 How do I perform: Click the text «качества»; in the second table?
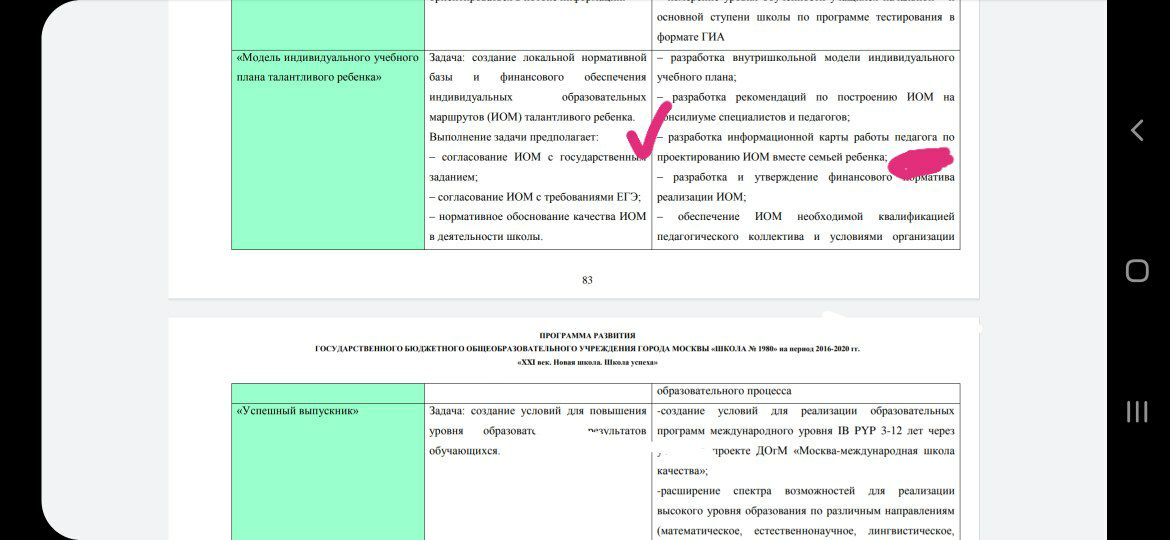[x=683, y=471]
